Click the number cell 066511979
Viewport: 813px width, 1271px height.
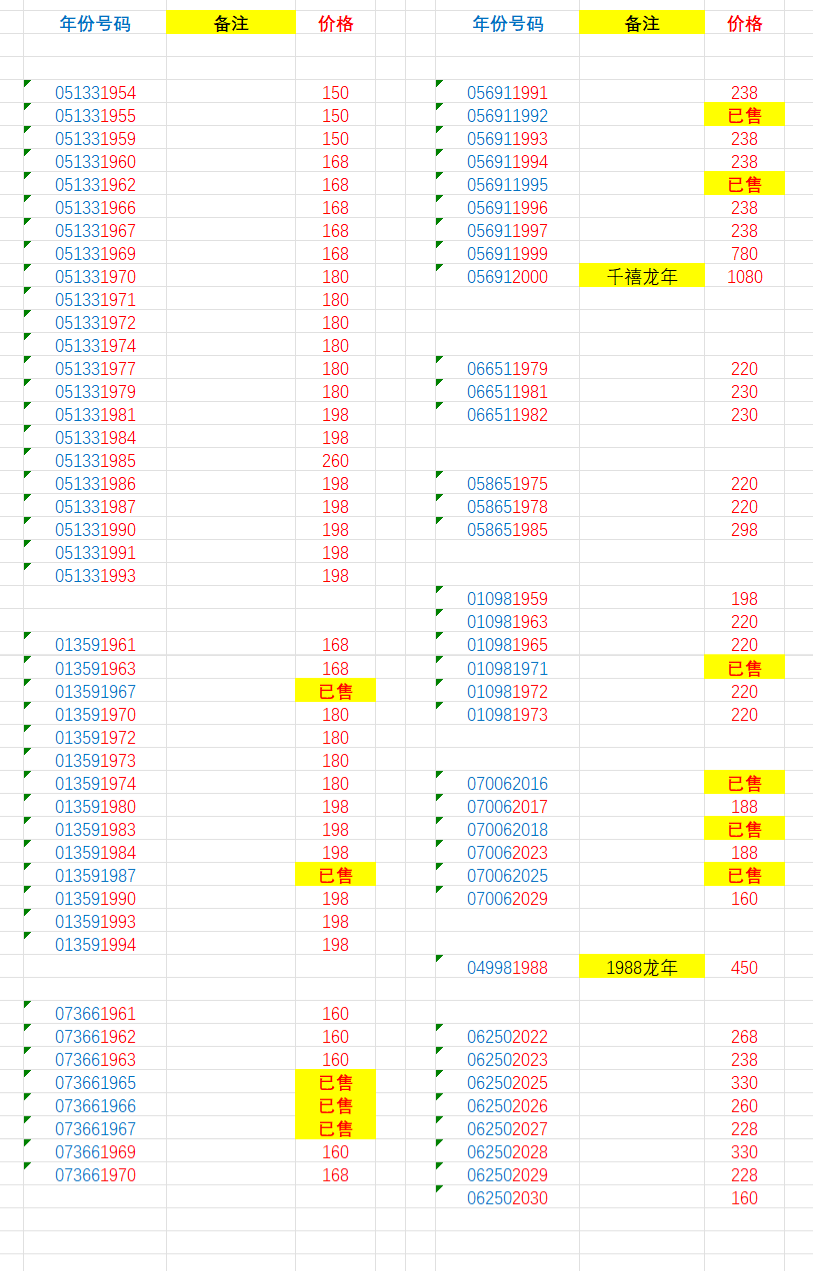507,369
